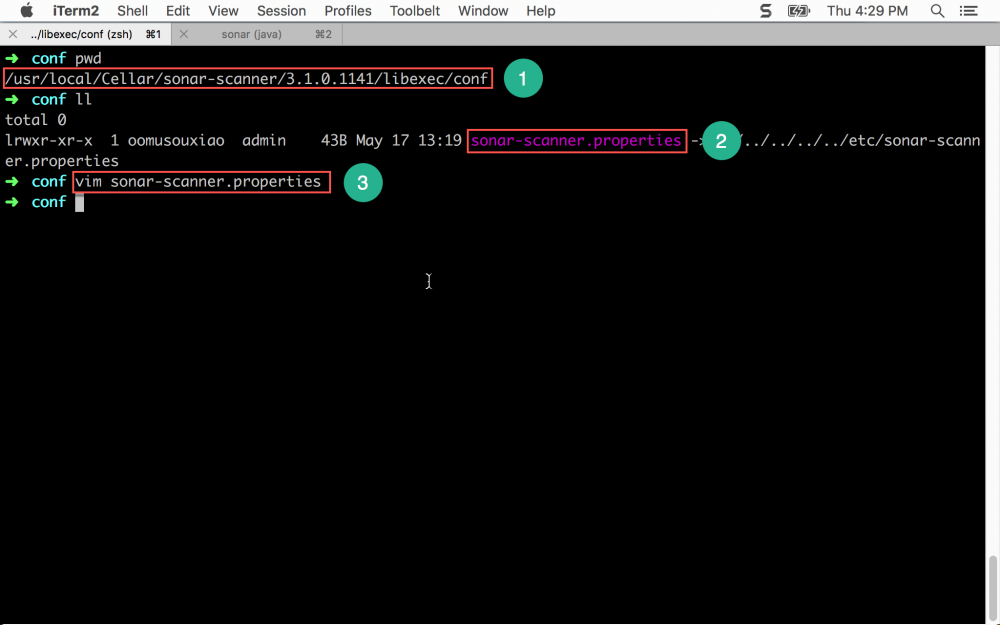This screenshot has height=625, width=1000.
Task: Open the Help menu
Action: click(540, 11)
